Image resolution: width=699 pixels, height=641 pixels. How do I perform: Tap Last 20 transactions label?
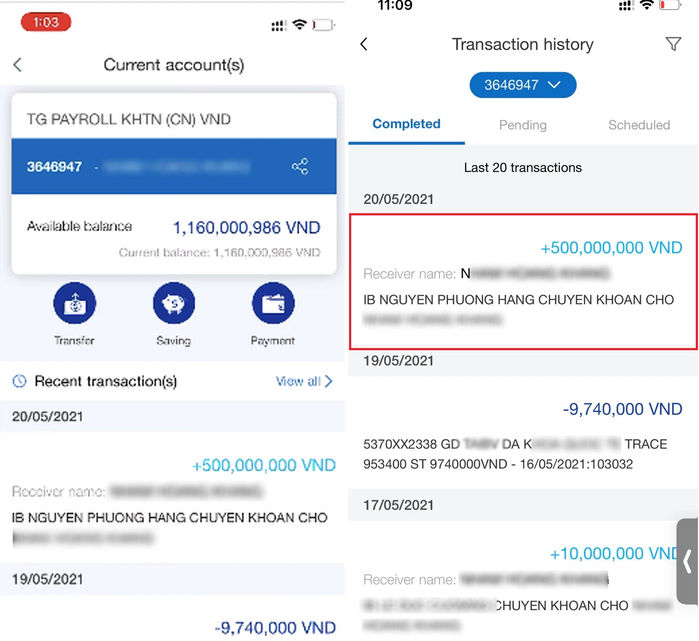click(522, 167)
